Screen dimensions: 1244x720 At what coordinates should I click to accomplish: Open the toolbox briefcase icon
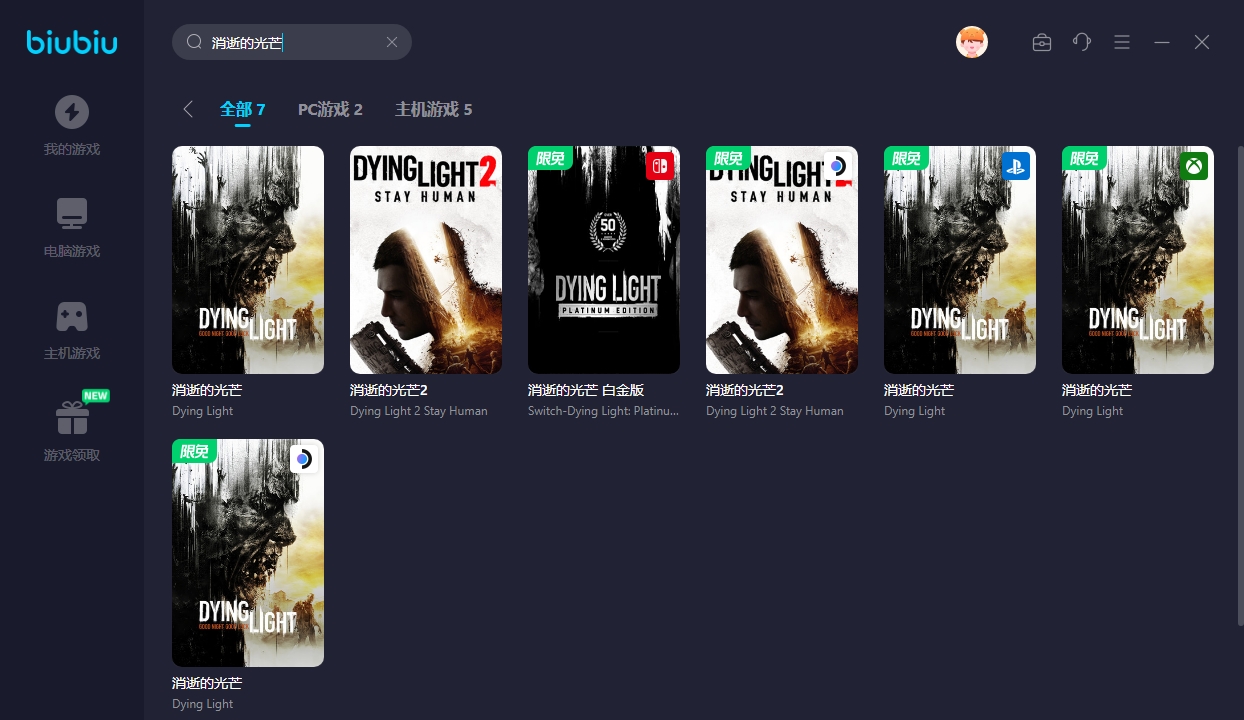click(1041, 42)
